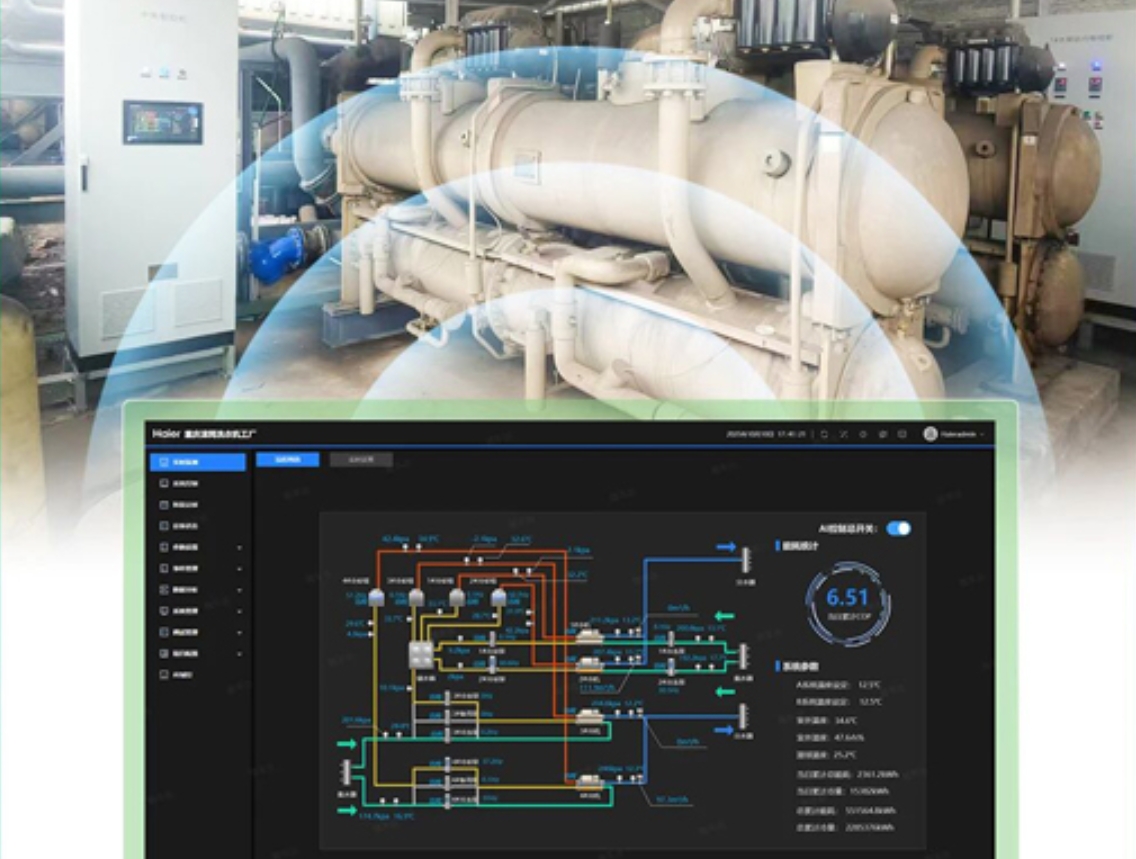The height and width of the screenshot is (859, 1136).
Task: Click the leftmost chiller tank icon in diagram
Action: click(376, 597)
